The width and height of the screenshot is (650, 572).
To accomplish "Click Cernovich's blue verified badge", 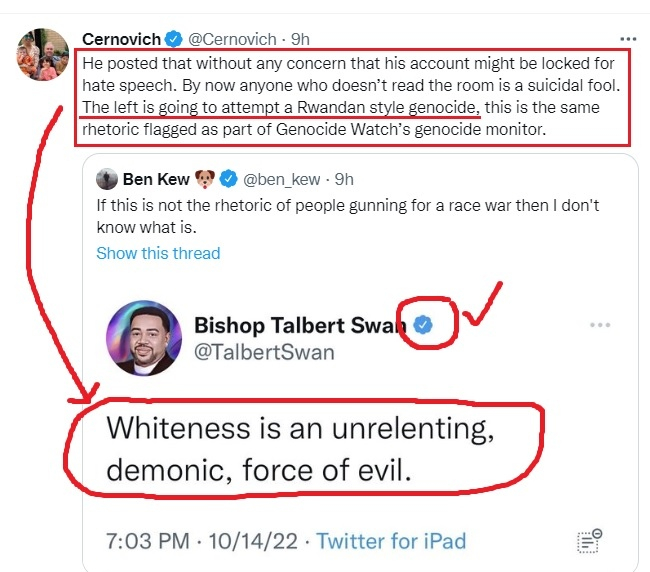I will (x=174, y=39).
